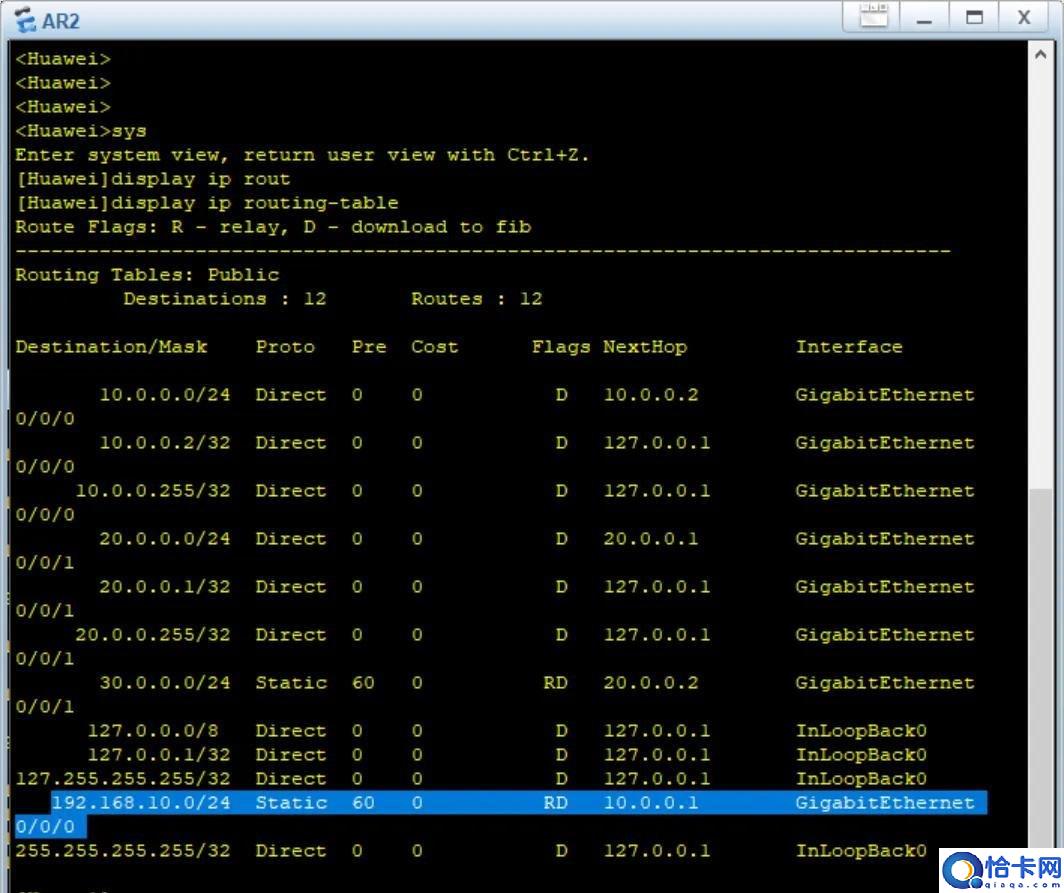This screenshot has width=1064, height=893.
Task: Click the scrollbar up arrow
Action: pyautogui.click(x=1040, y=54)
